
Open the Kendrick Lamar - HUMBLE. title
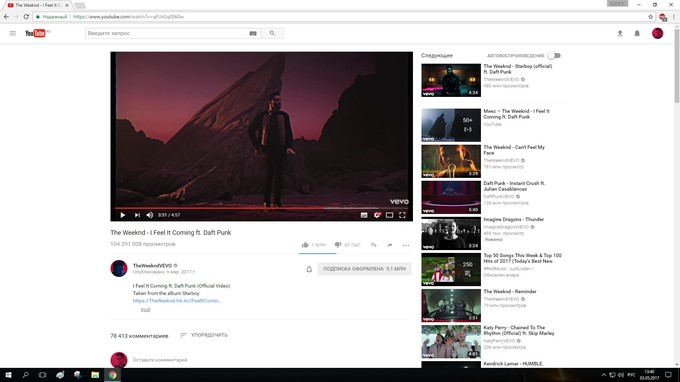(x=513, y=364)
